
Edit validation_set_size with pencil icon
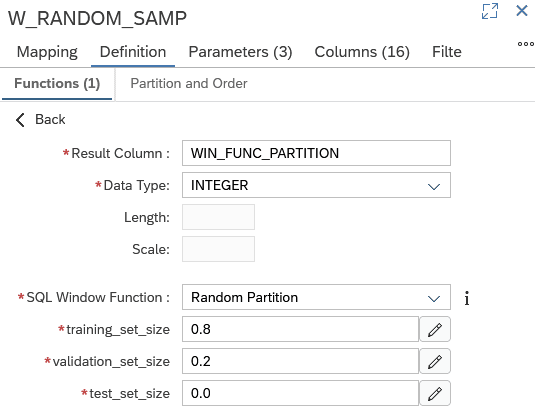[435, 361]
